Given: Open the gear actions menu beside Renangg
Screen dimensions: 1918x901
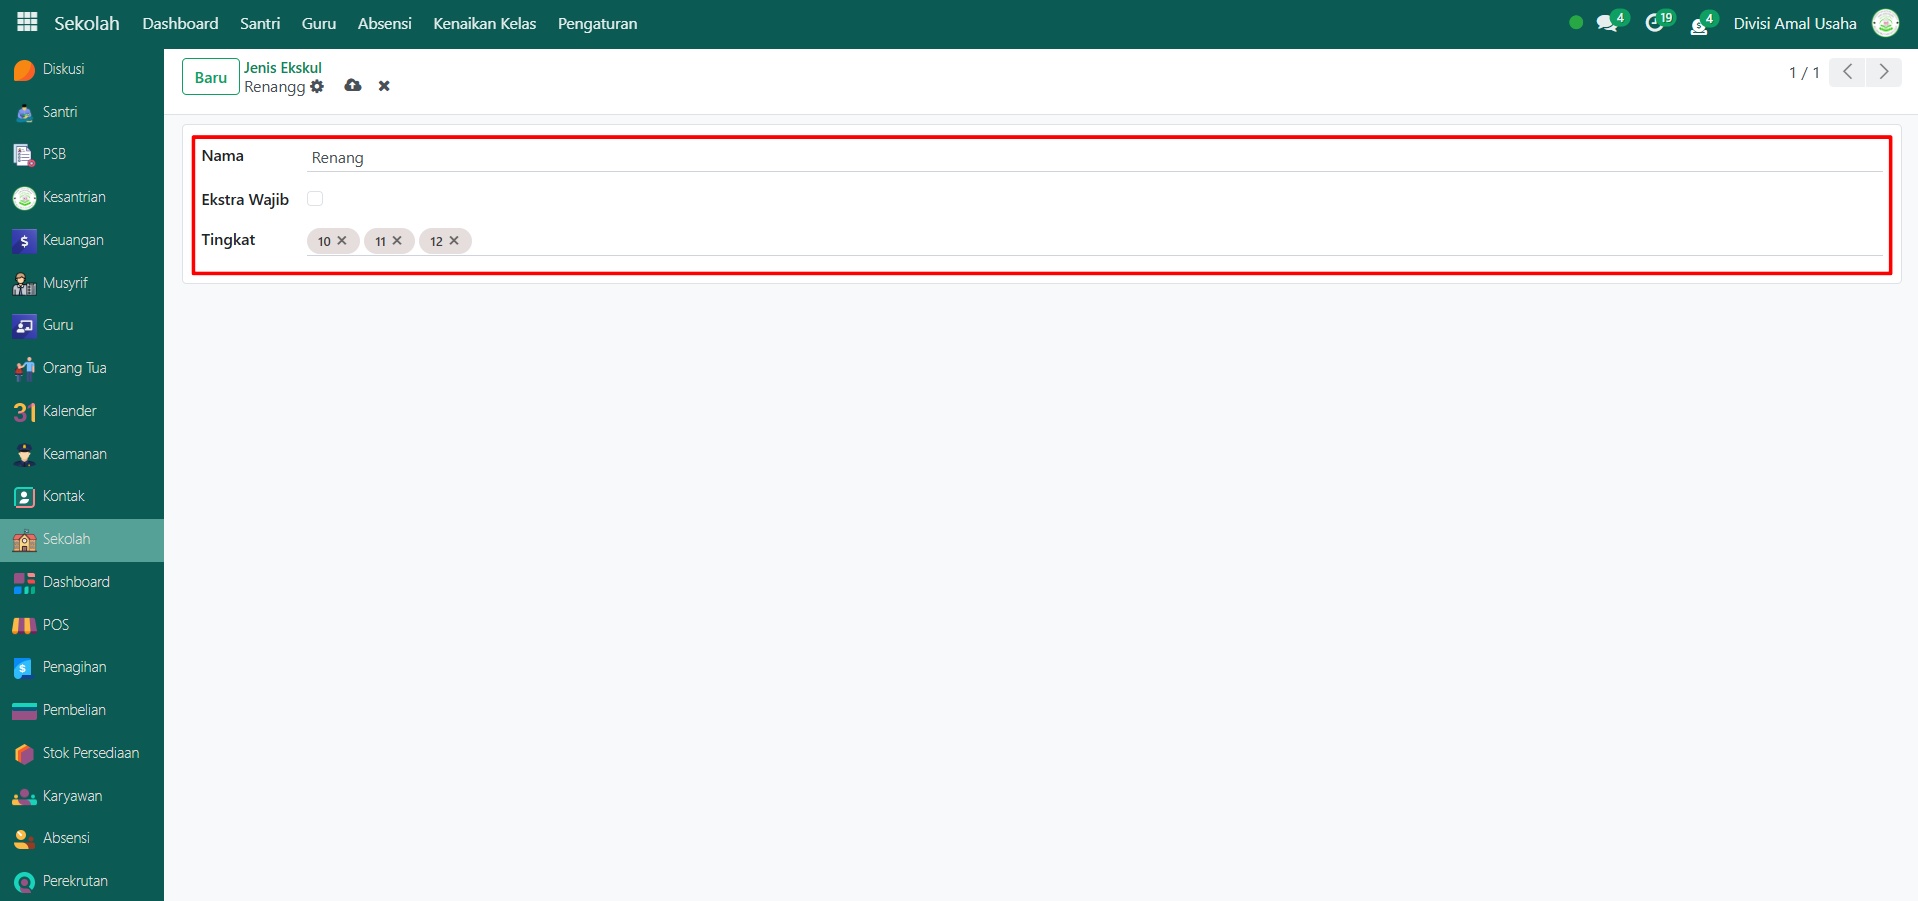Looking at the screenshot, I should tap(317, 87).
